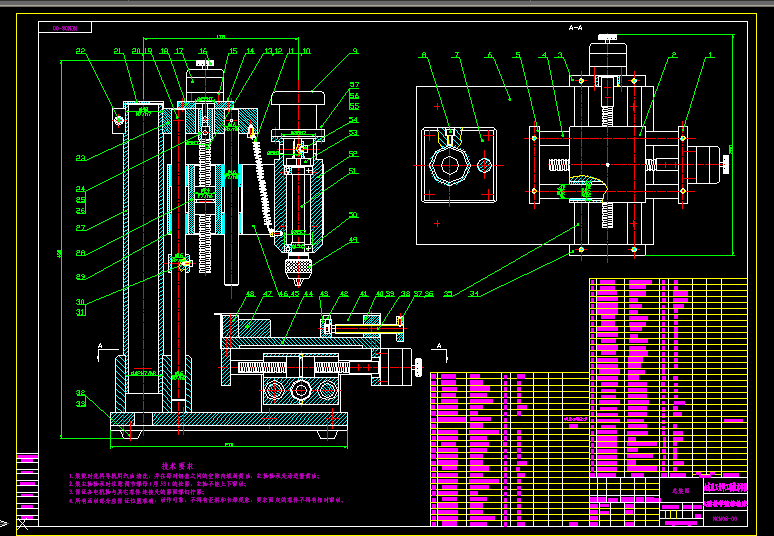Select part number label 33
Viewport: 774px width, 536px height.
point(80,404)
